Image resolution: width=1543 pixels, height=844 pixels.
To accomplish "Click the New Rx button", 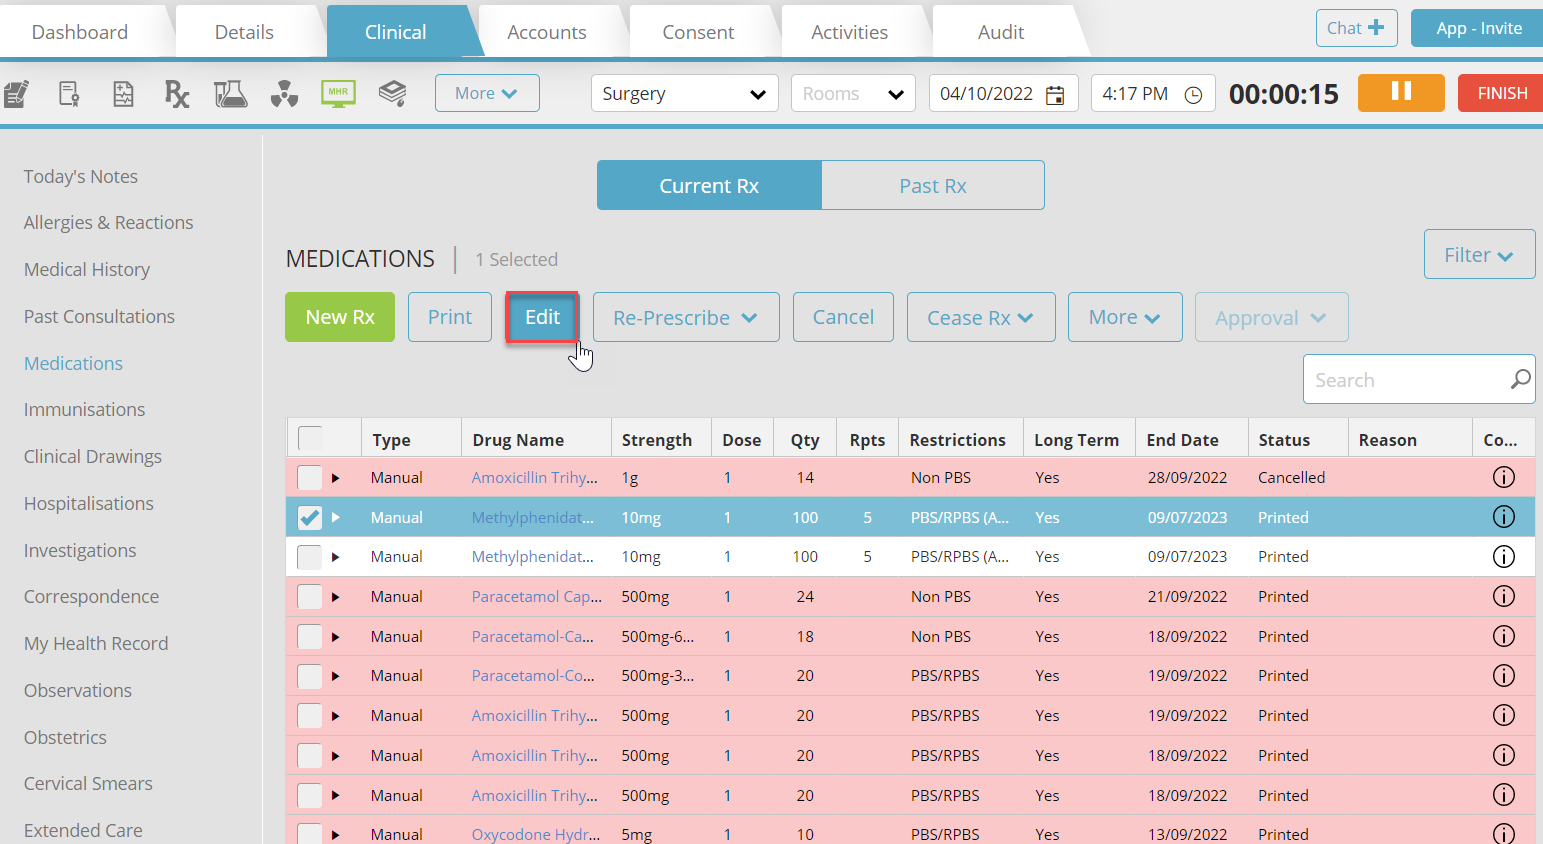I will click(340, 317).
